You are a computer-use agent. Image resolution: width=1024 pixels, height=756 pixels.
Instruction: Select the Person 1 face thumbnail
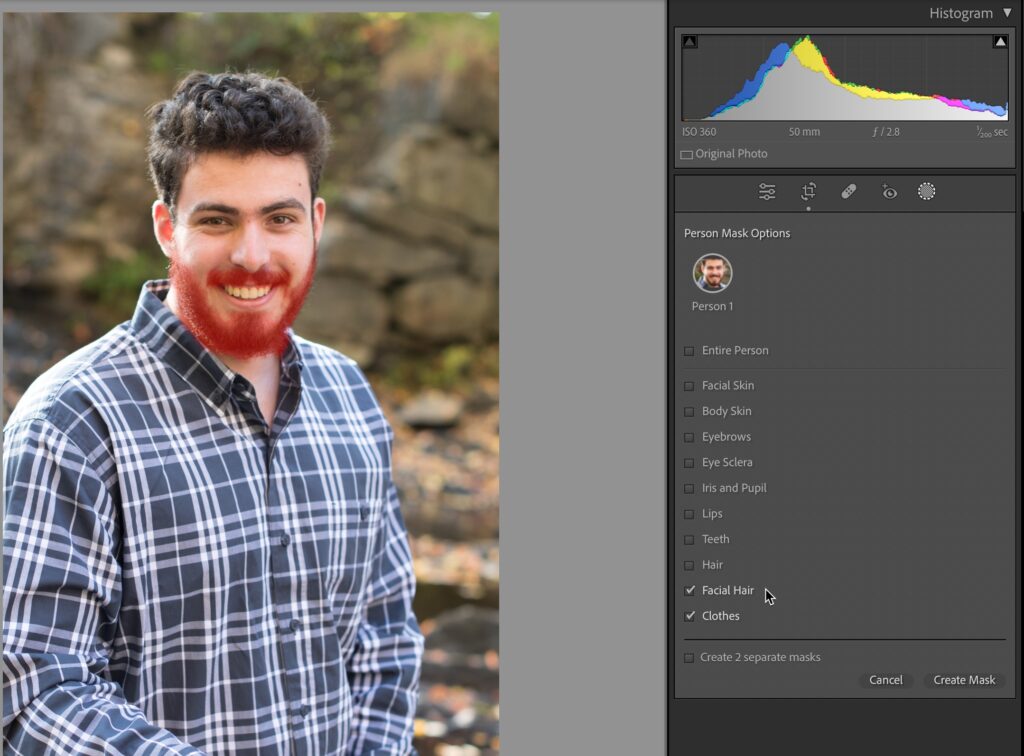[x=712, y=273]
